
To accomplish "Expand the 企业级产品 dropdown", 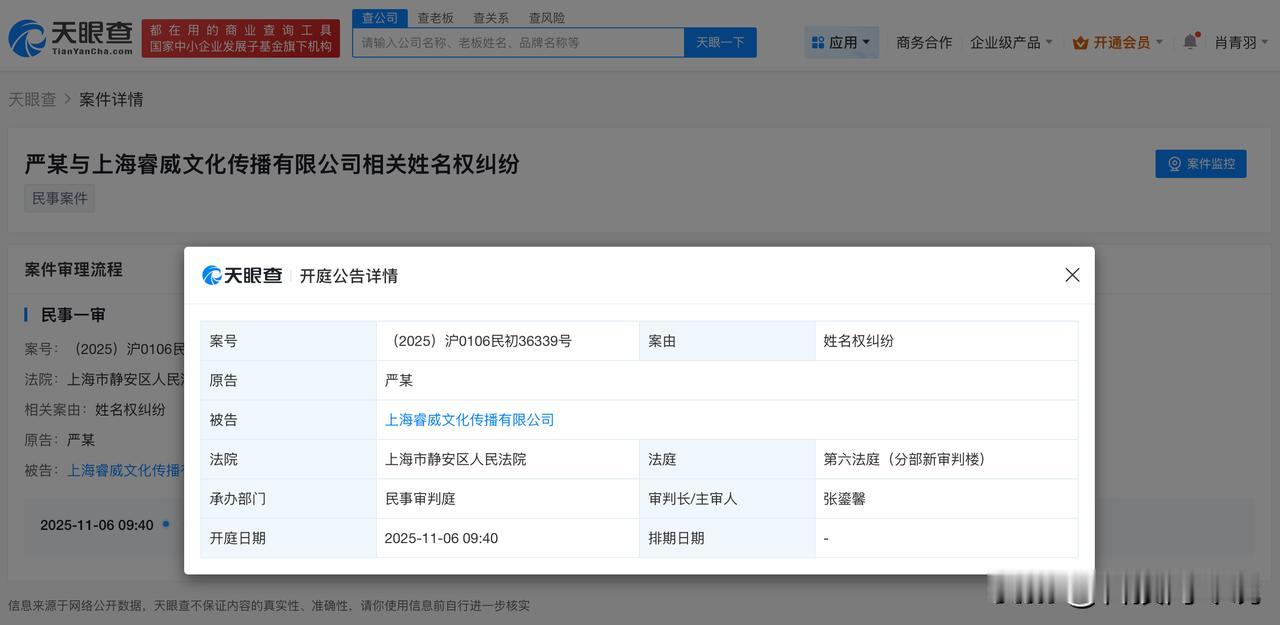I will coord(1011,42).
